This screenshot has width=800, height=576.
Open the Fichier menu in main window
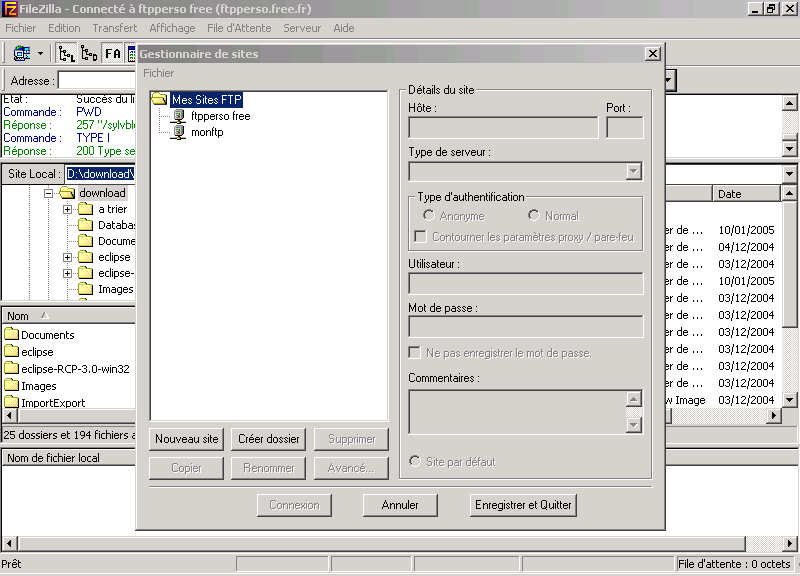tap(20, 28)
